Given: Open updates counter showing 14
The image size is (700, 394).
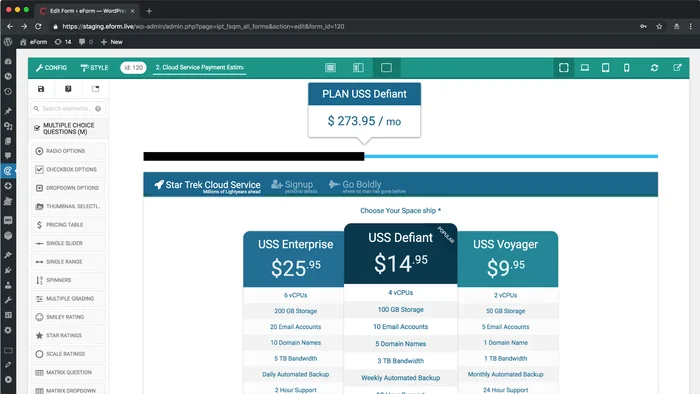Looking at the screenshot, I should pos(63,41).
